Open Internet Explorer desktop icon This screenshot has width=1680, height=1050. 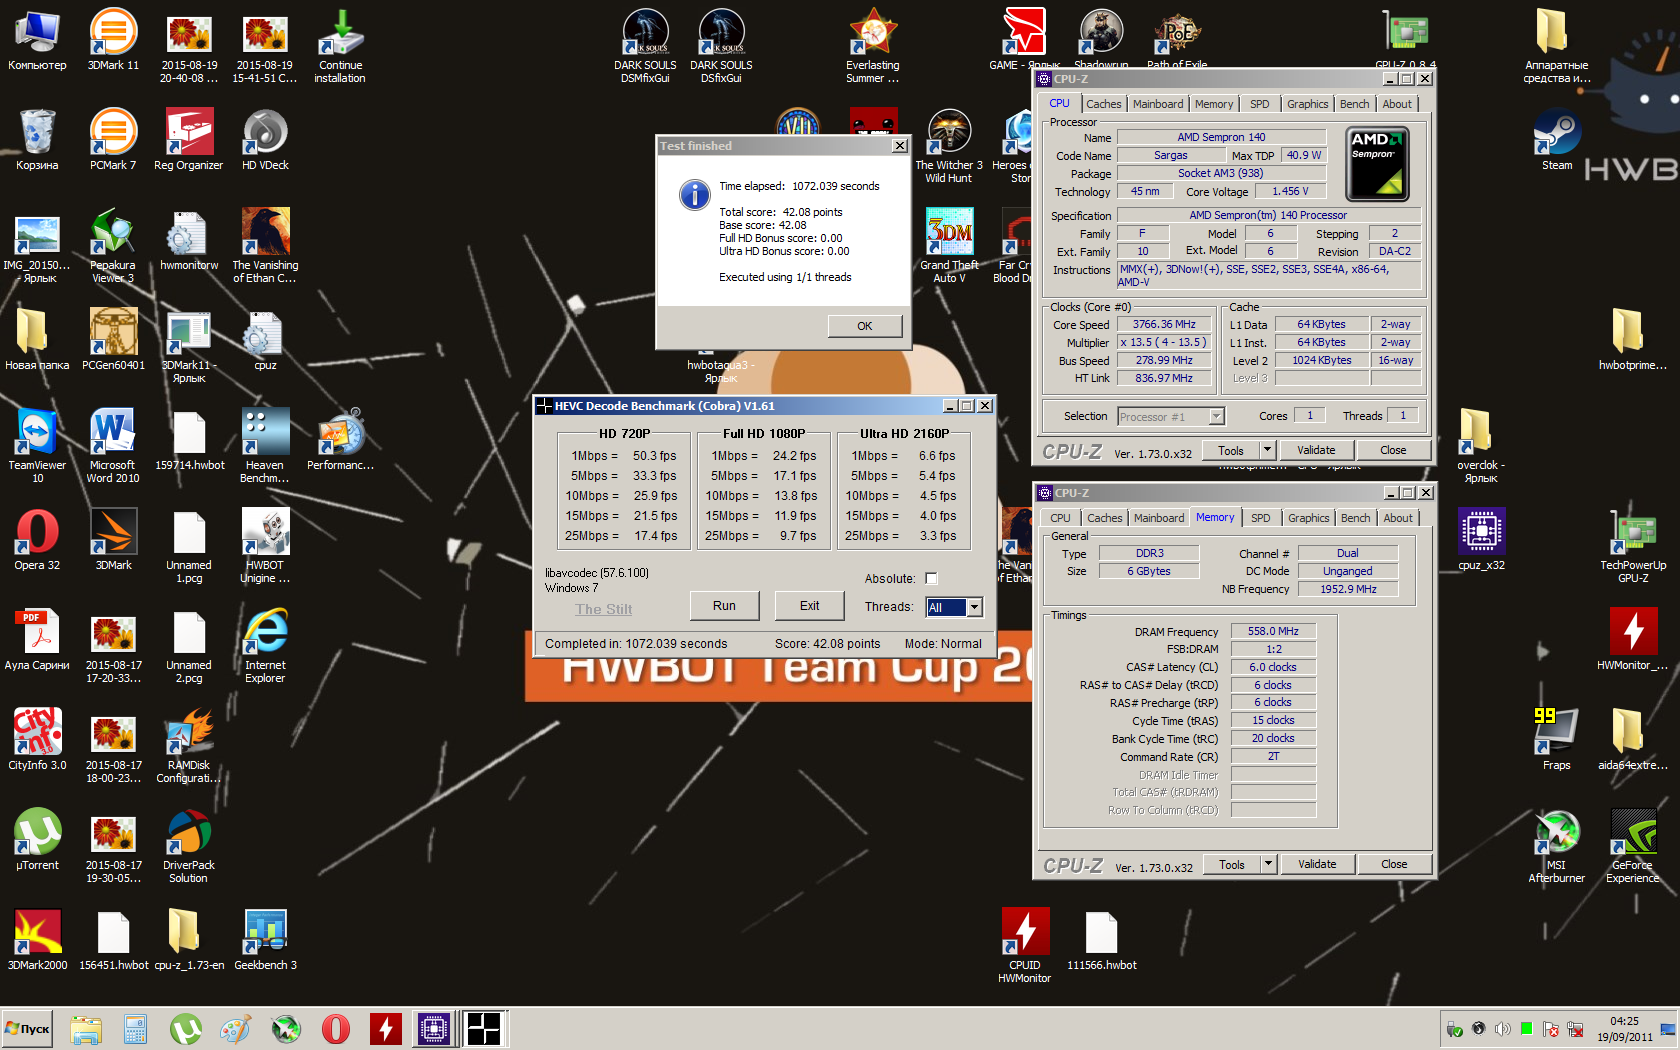click(265, 646)
